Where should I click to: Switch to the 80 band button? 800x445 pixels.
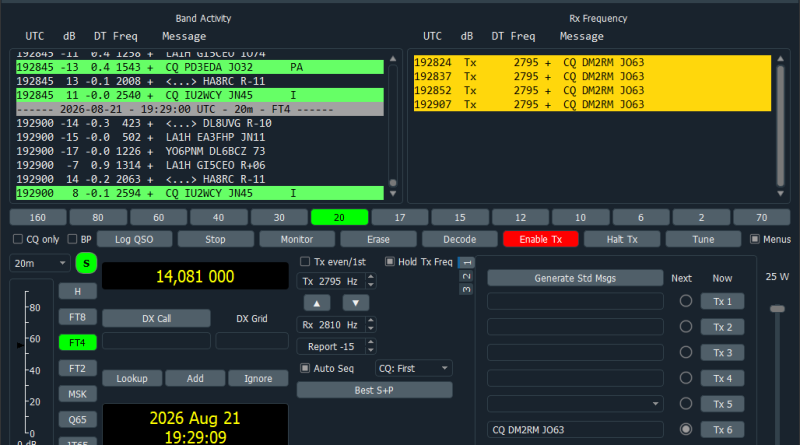[x=98, y=217]
